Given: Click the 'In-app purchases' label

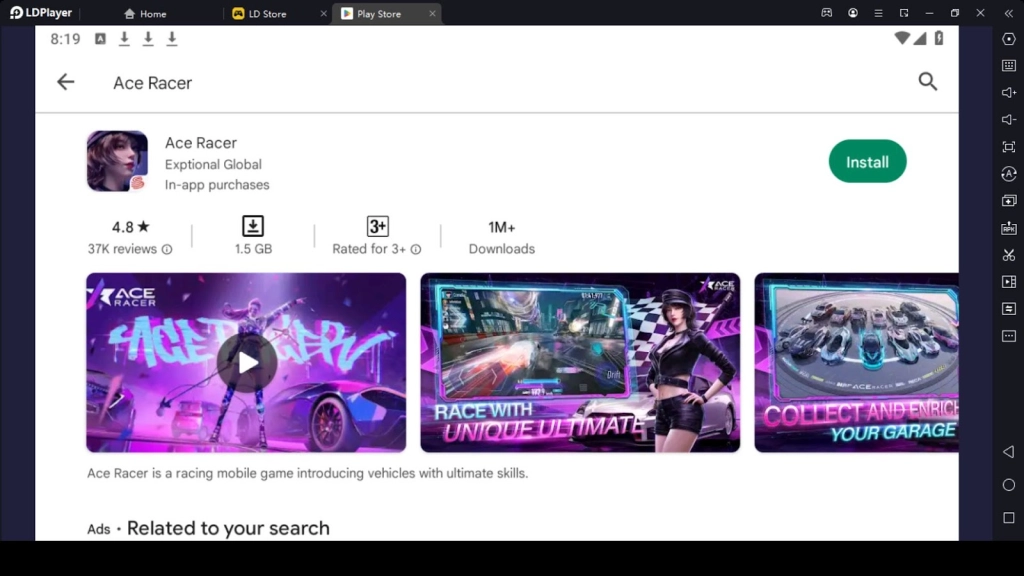Looking at the screenshot, I should [x=217, y=185].
